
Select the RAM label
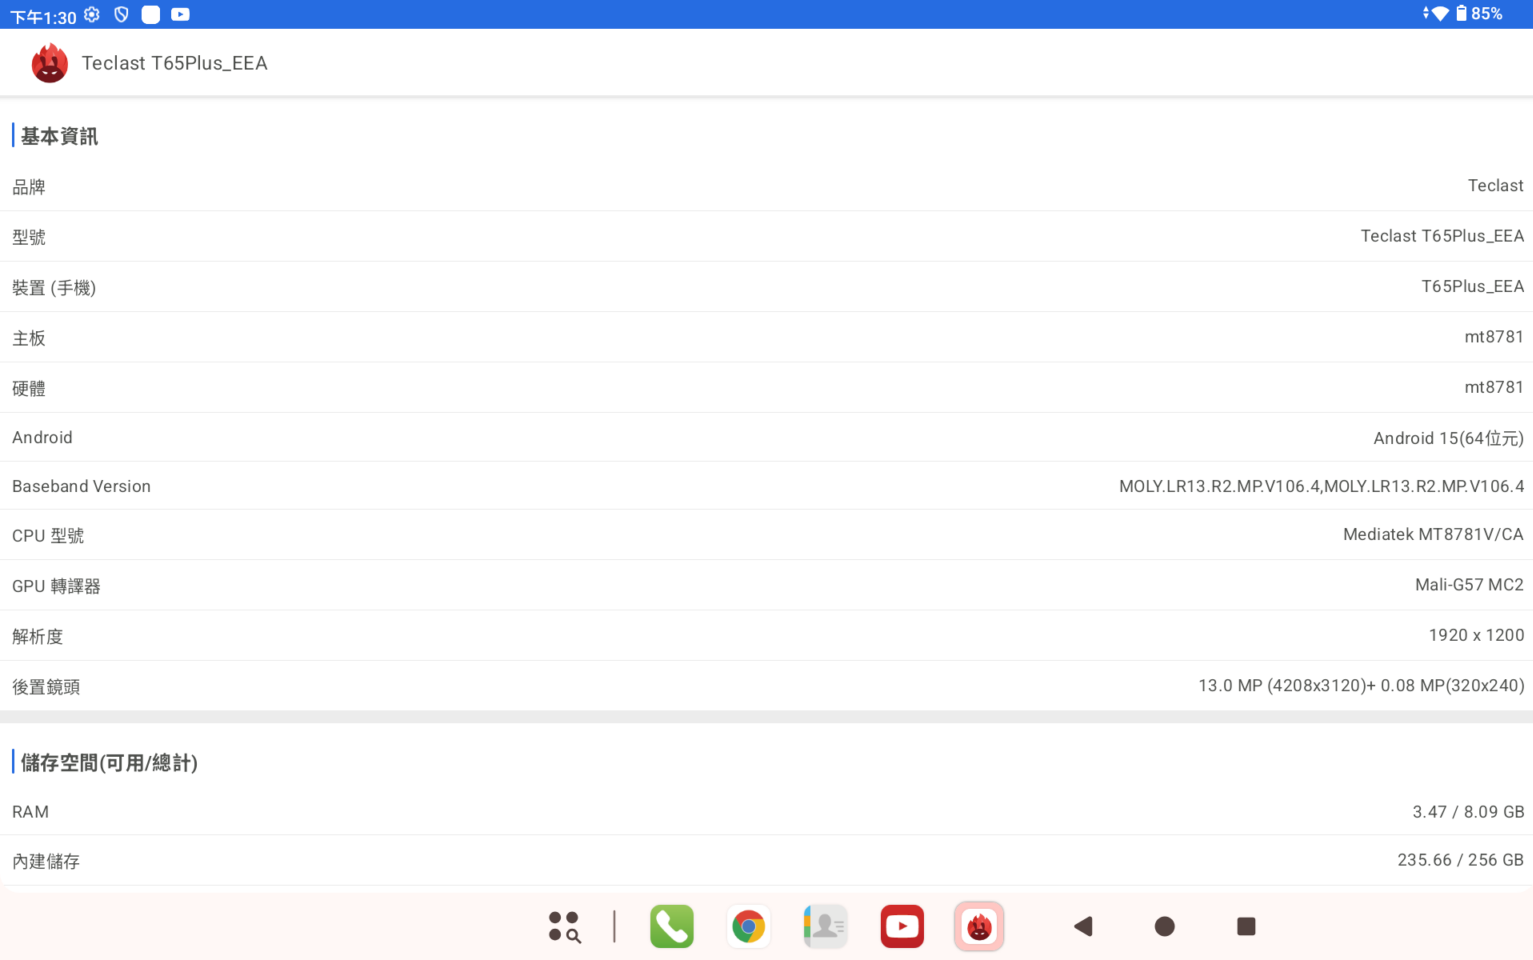point(30,812)
